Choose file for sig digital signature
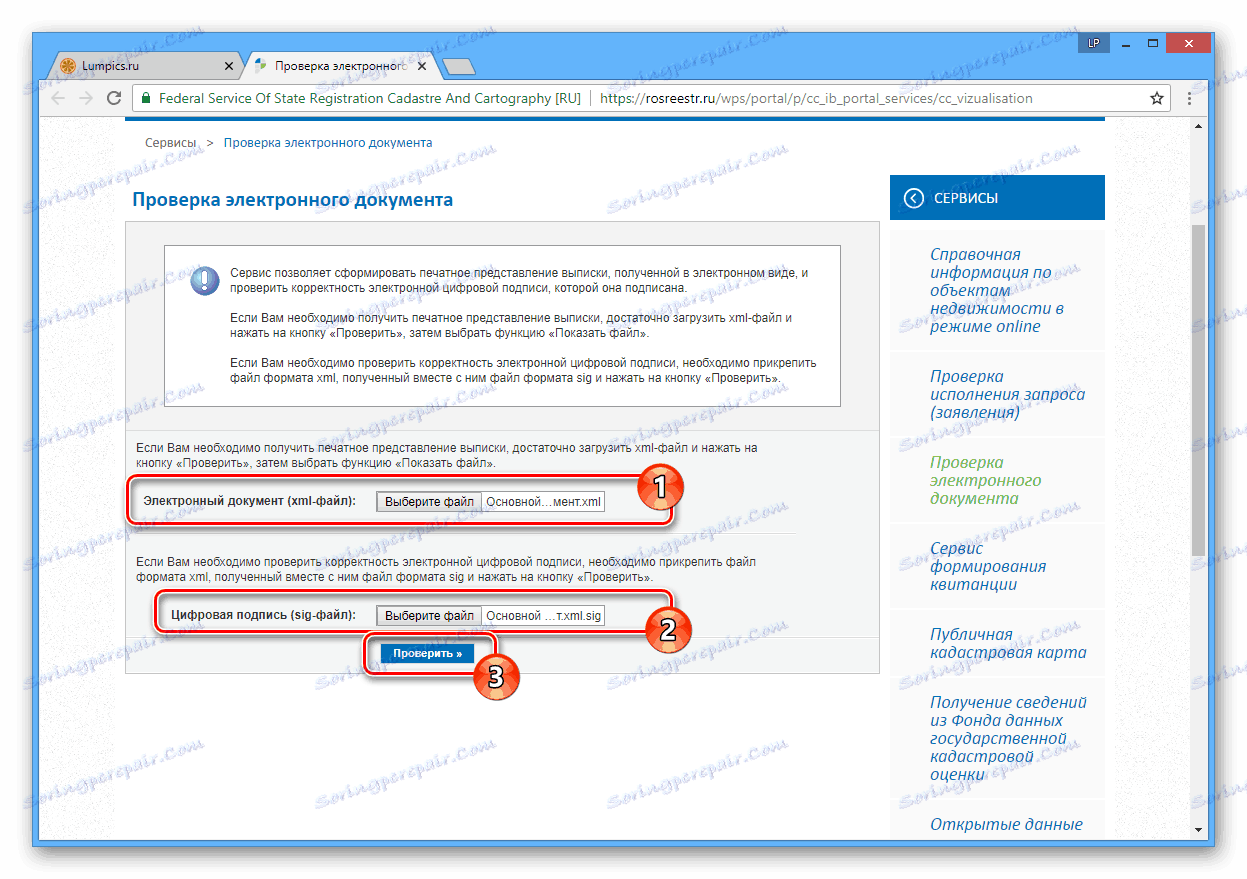The height and width of the screenshot is (879, 1247). (x=429, y=615)
